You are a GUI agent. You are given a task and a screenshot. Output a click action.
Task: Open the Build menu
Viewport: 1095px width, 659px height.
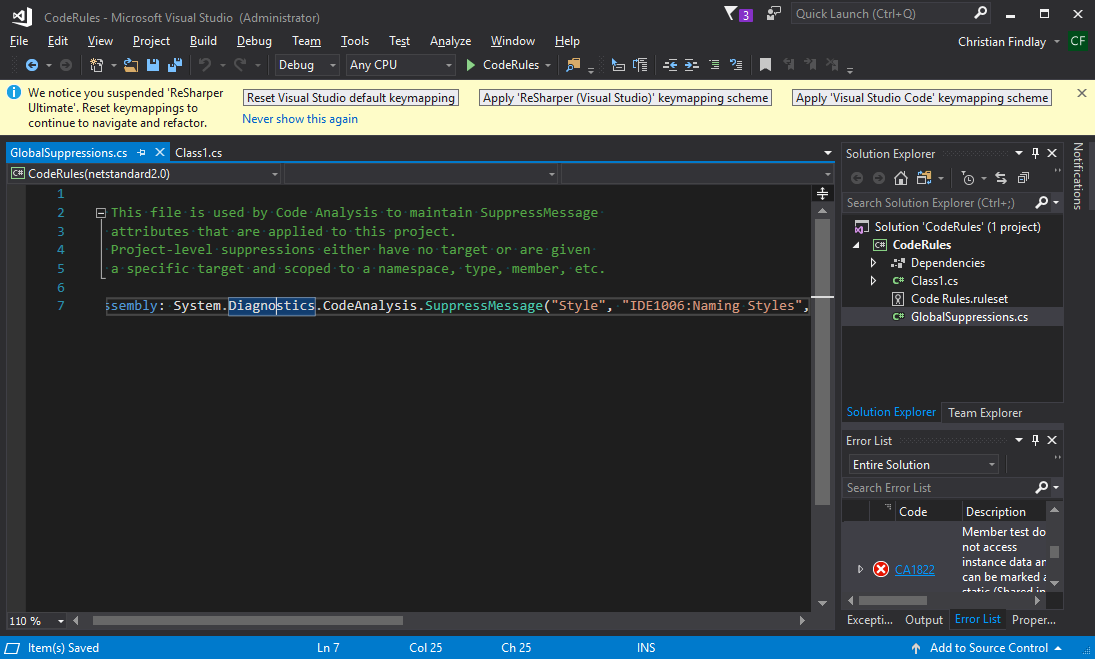pyautogui.click(x=203, y=41)
